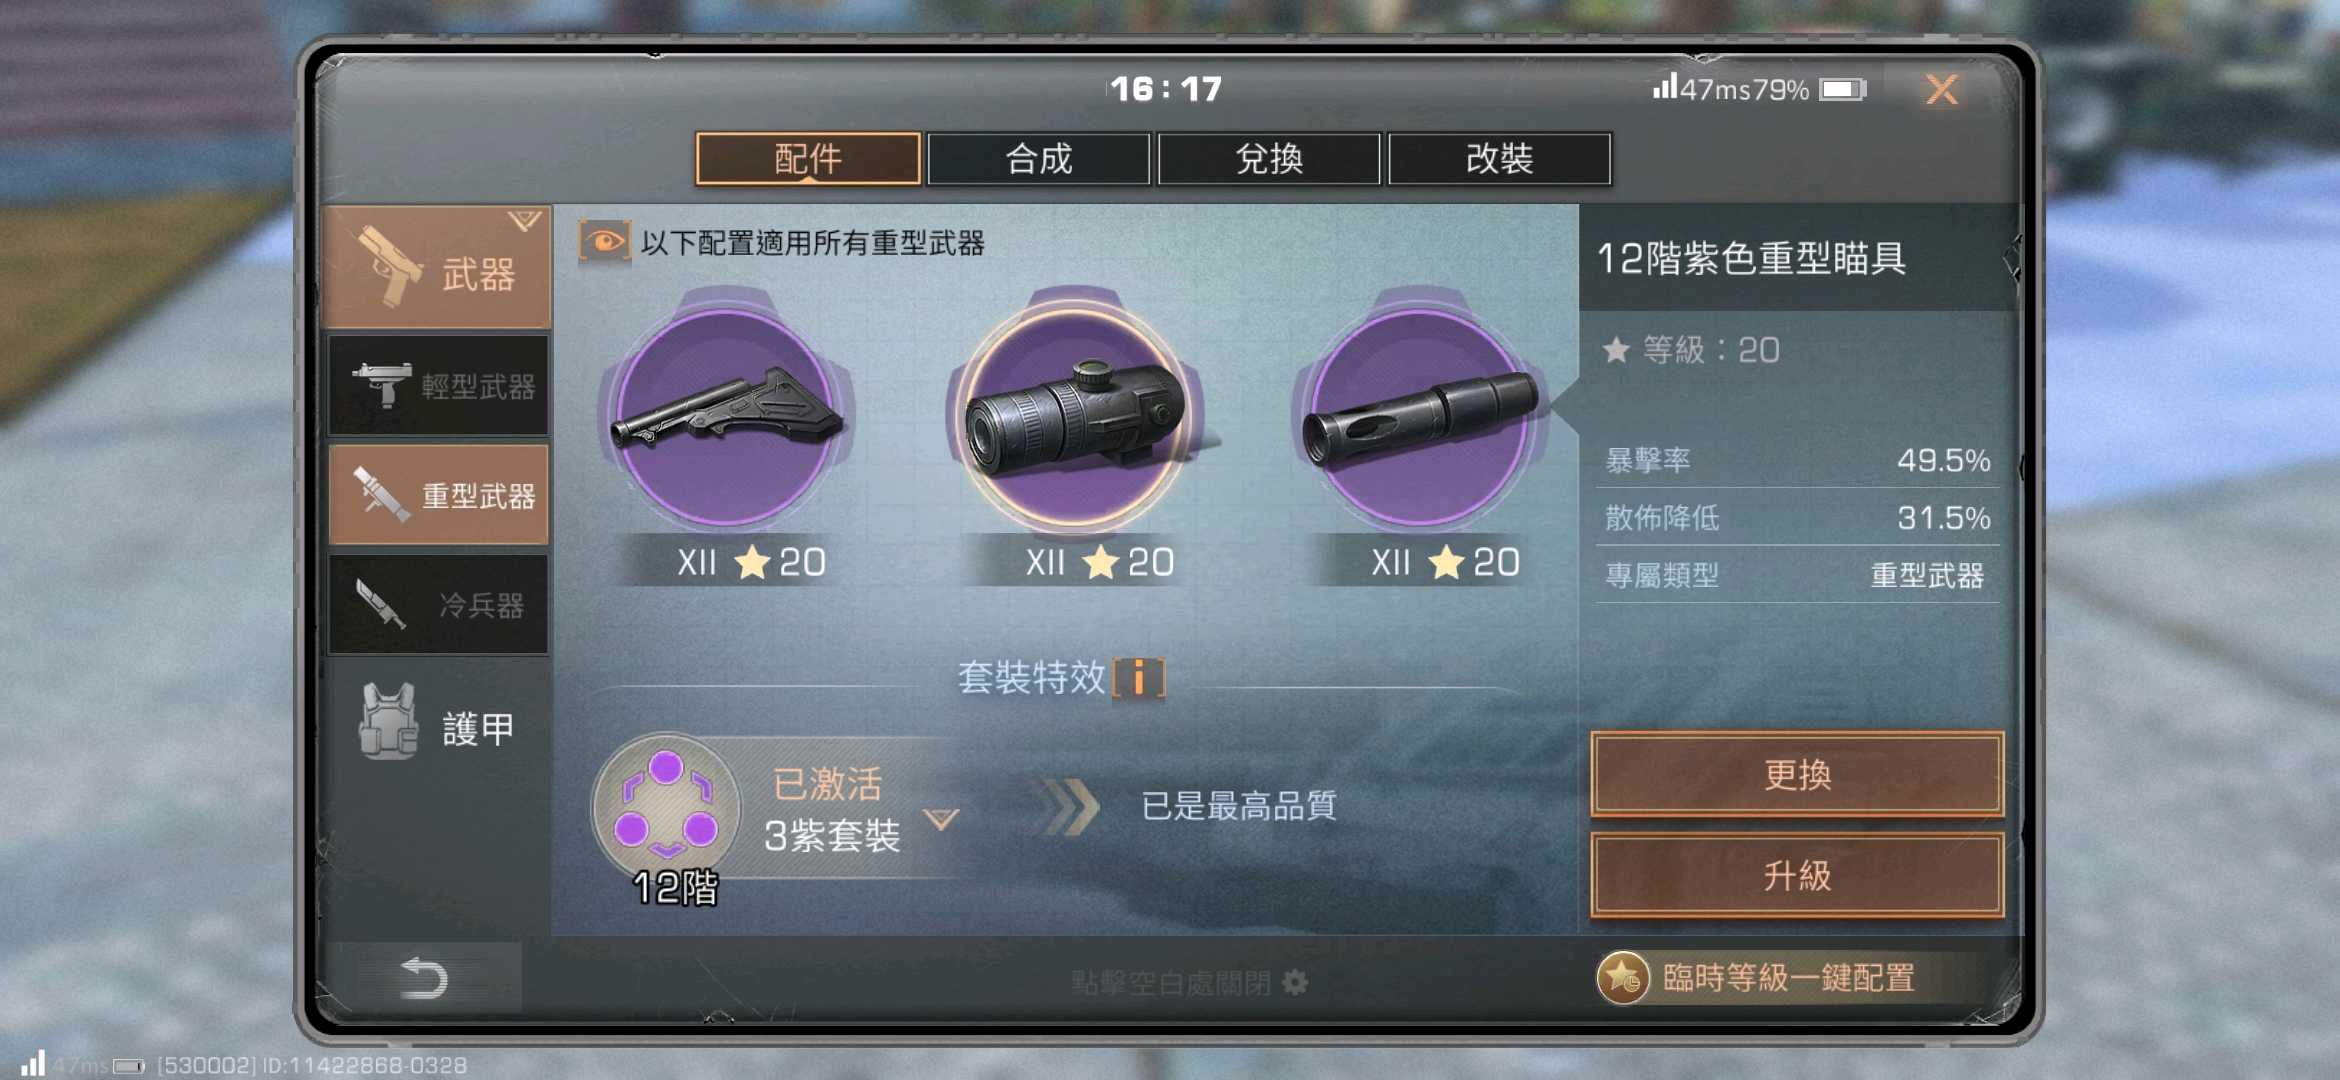
Task: Select 重型武器 heavy weapons item
Action: [x=438, y=494]
